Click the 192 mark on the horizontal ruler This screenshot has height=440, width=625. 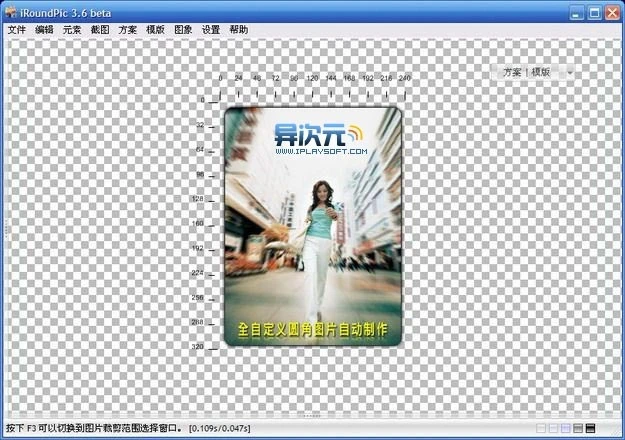coord(368,78)
